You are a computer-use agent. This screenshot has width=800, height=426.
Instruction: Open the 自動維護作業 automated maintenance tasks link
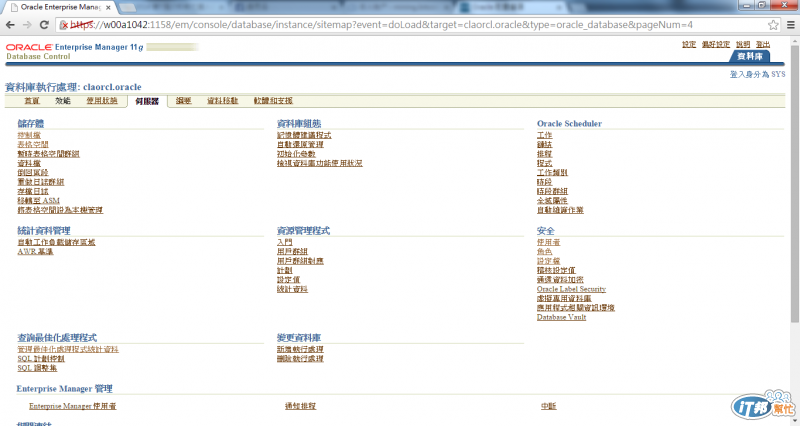[560, 210]
